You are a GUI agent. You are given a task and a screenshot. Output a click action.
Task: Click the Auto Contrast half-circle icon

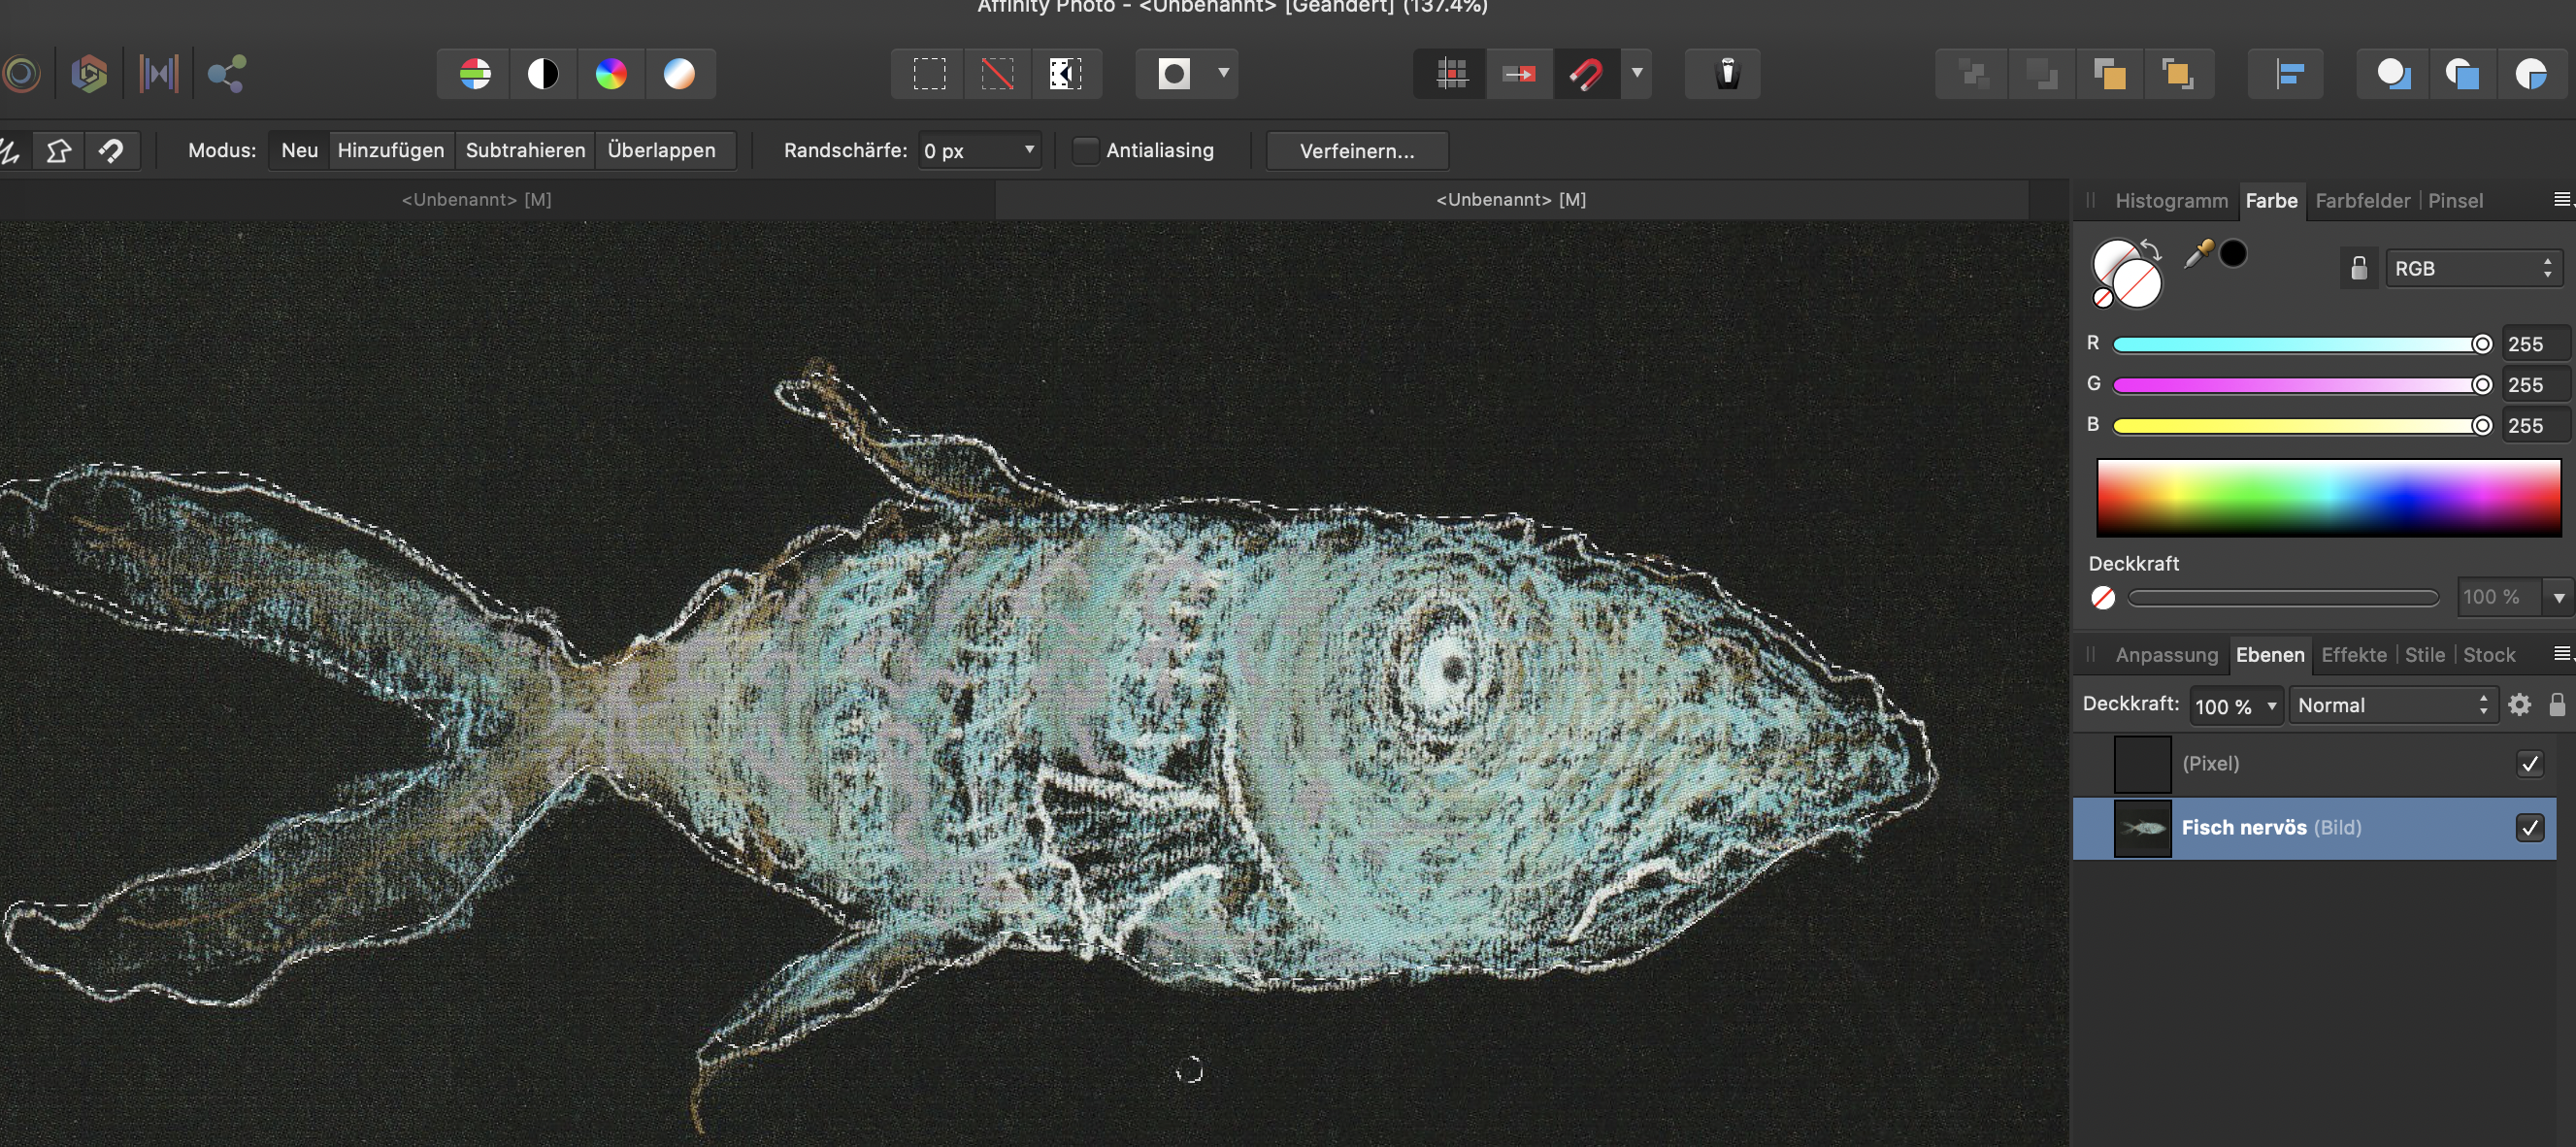tap(543, 74)
